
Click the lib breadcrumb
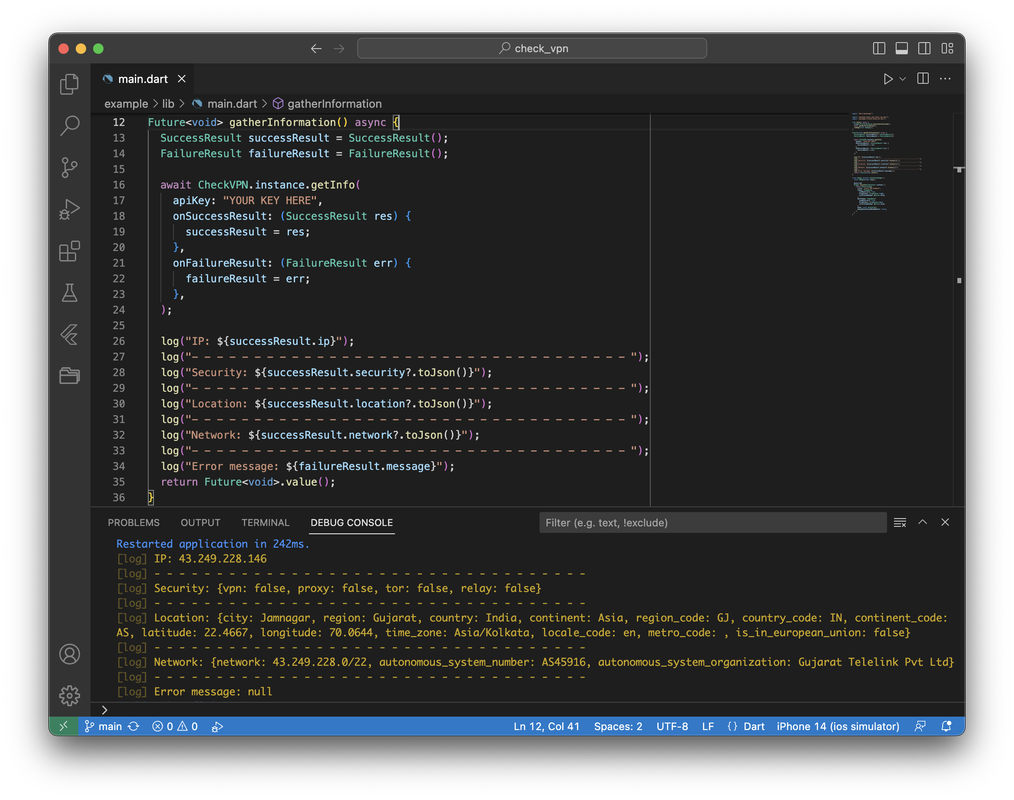[x=168, y=104]
